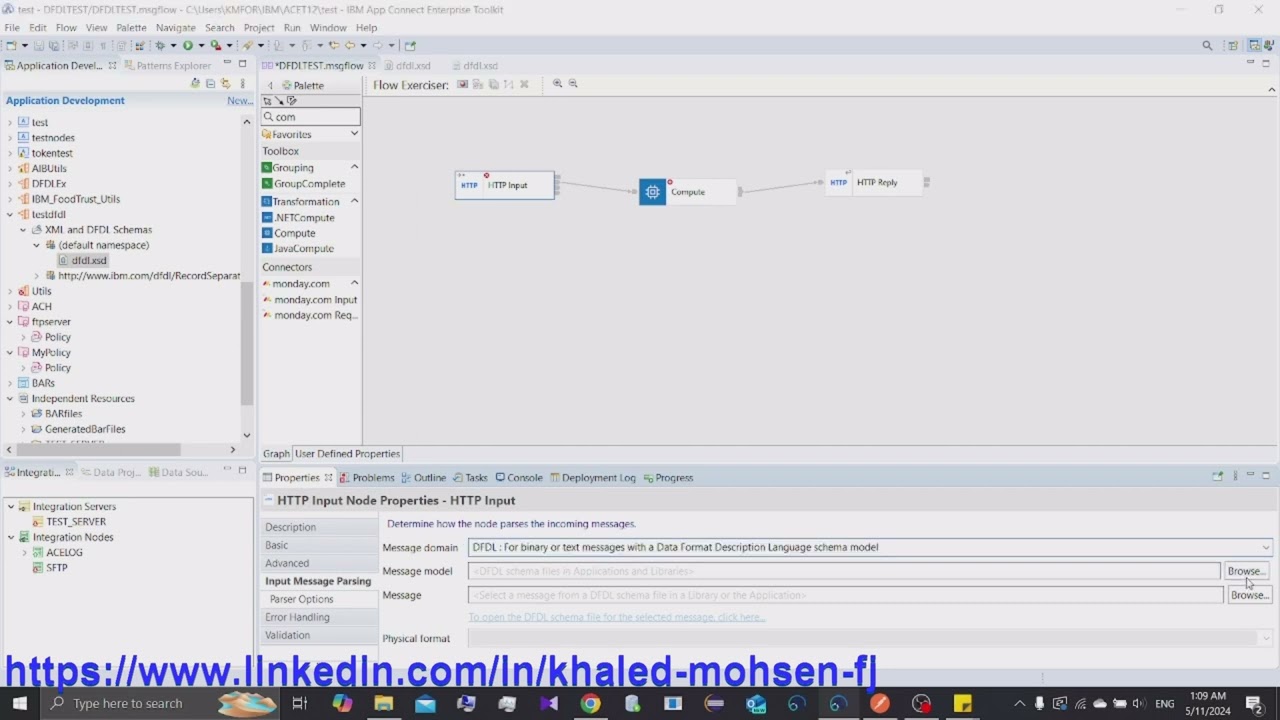The width and height of the screenshot is (1280, 720).
Task: Click the navigator horizontal scrollbar
Action: click(x=98, y=450)
